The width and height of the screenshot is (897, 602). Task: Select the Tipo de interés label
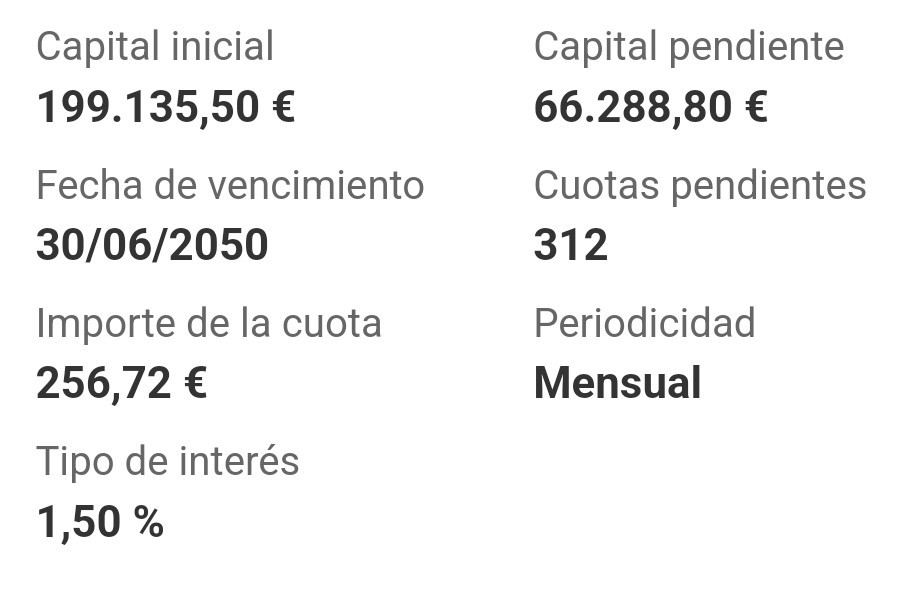[x=168, y=462]
